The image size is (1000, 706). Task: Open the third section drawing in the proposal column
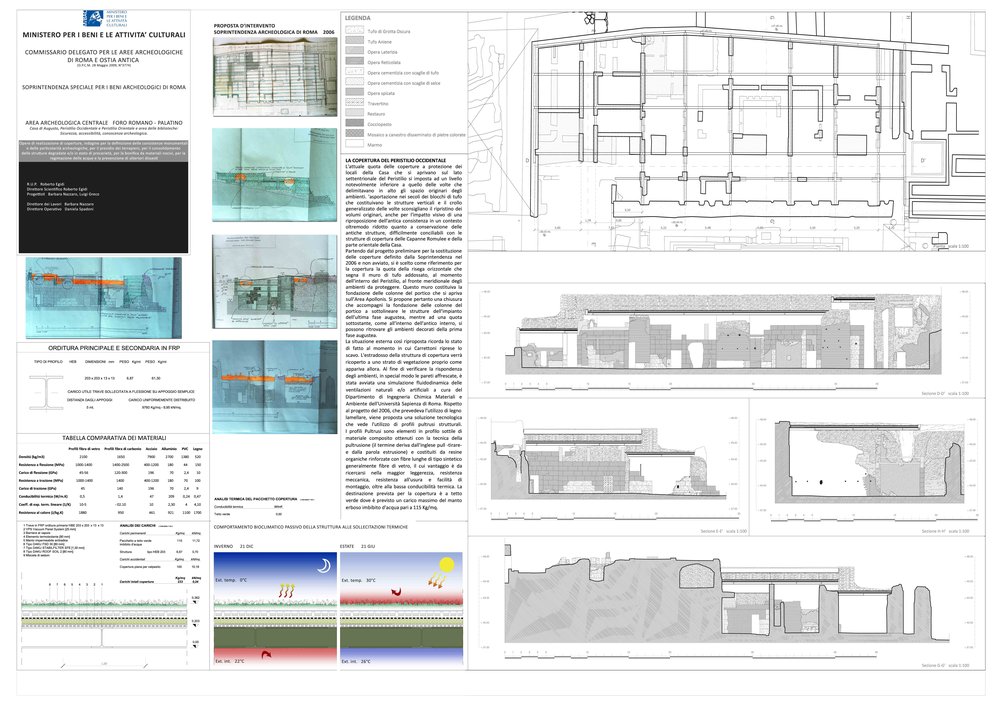275,281
